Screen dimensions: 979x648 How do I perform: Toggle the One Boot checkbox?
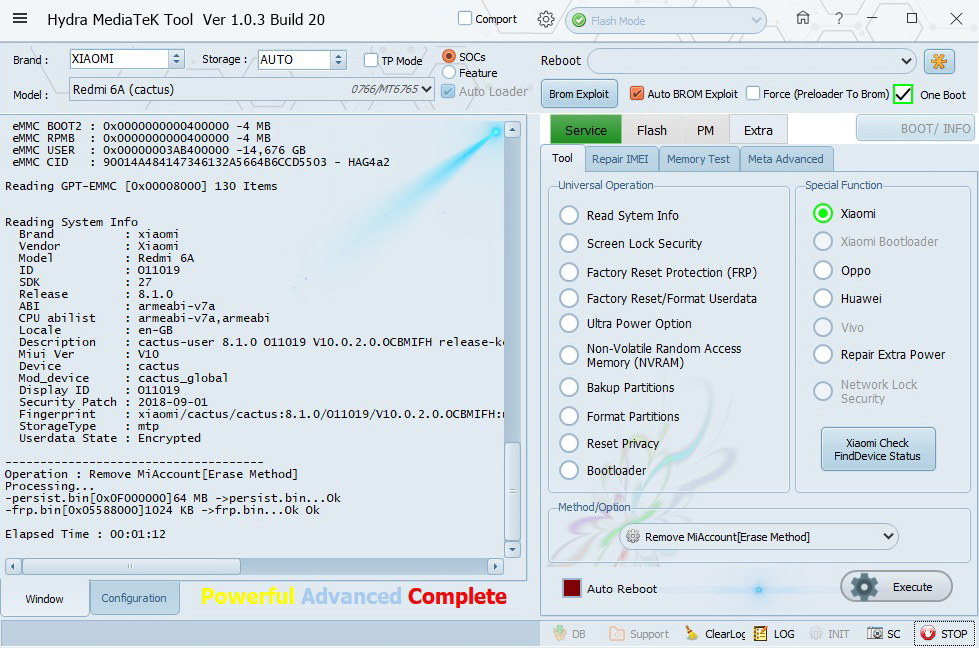(x=903, y=94)
